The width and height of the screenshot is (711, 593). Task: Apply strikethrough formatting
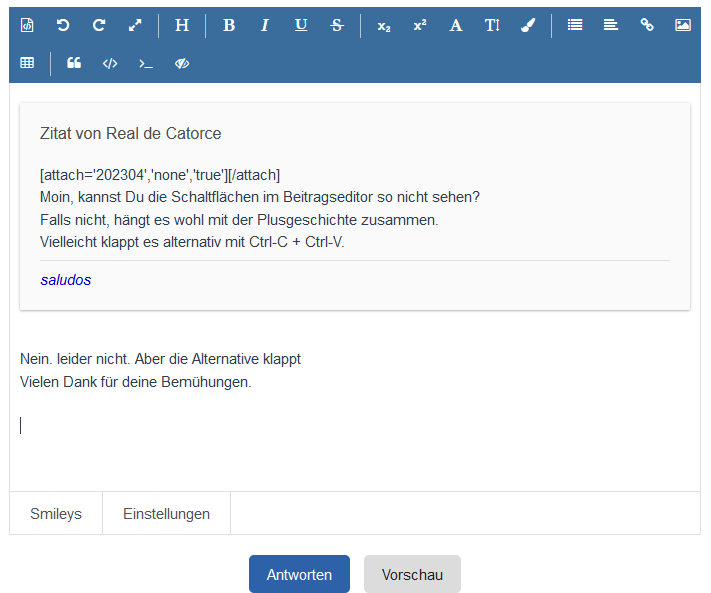tap(337, 25)
